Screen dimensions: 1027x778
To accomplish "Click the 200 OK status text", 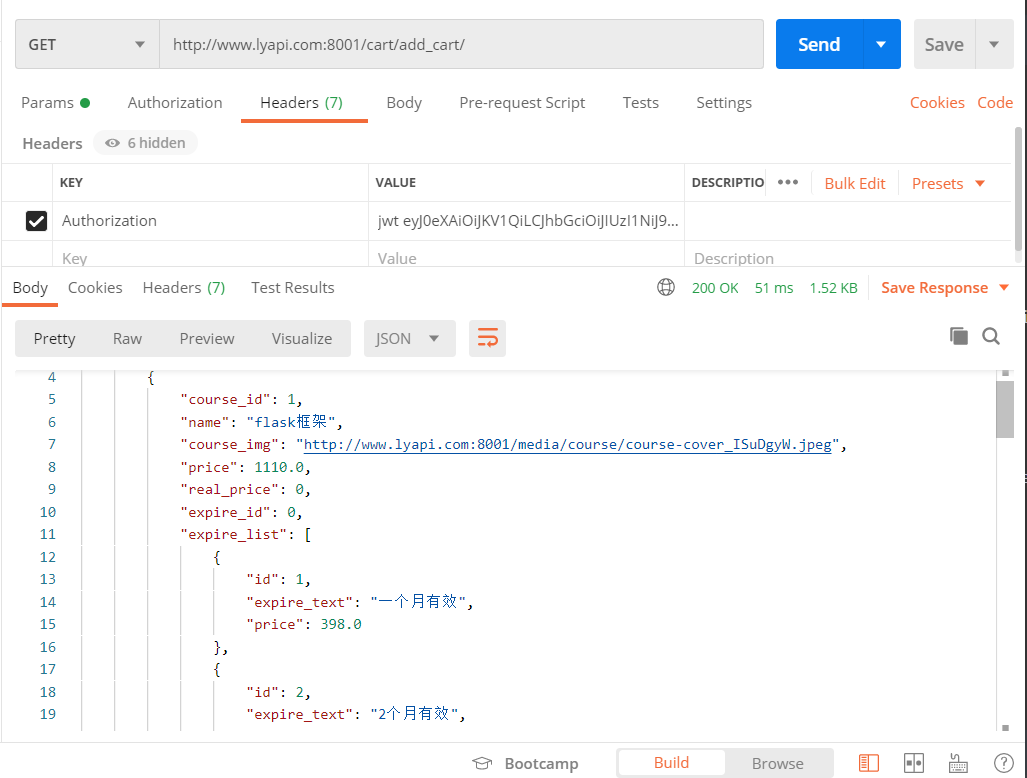I will point(715,288).
